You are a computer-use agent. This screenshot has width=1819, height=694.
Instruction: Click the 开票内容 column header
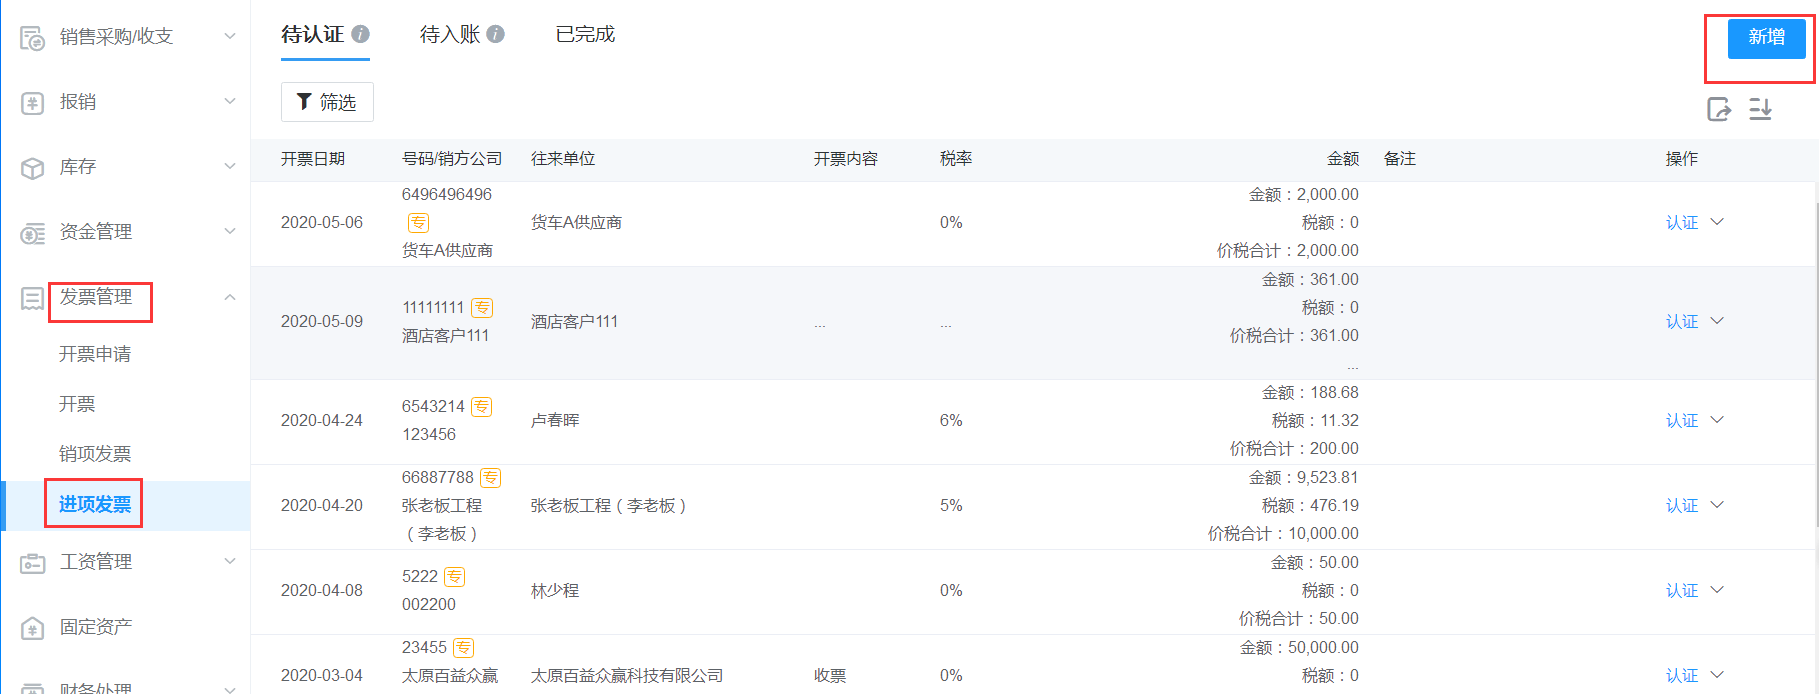pyautogui.click(x=846, y=159)
